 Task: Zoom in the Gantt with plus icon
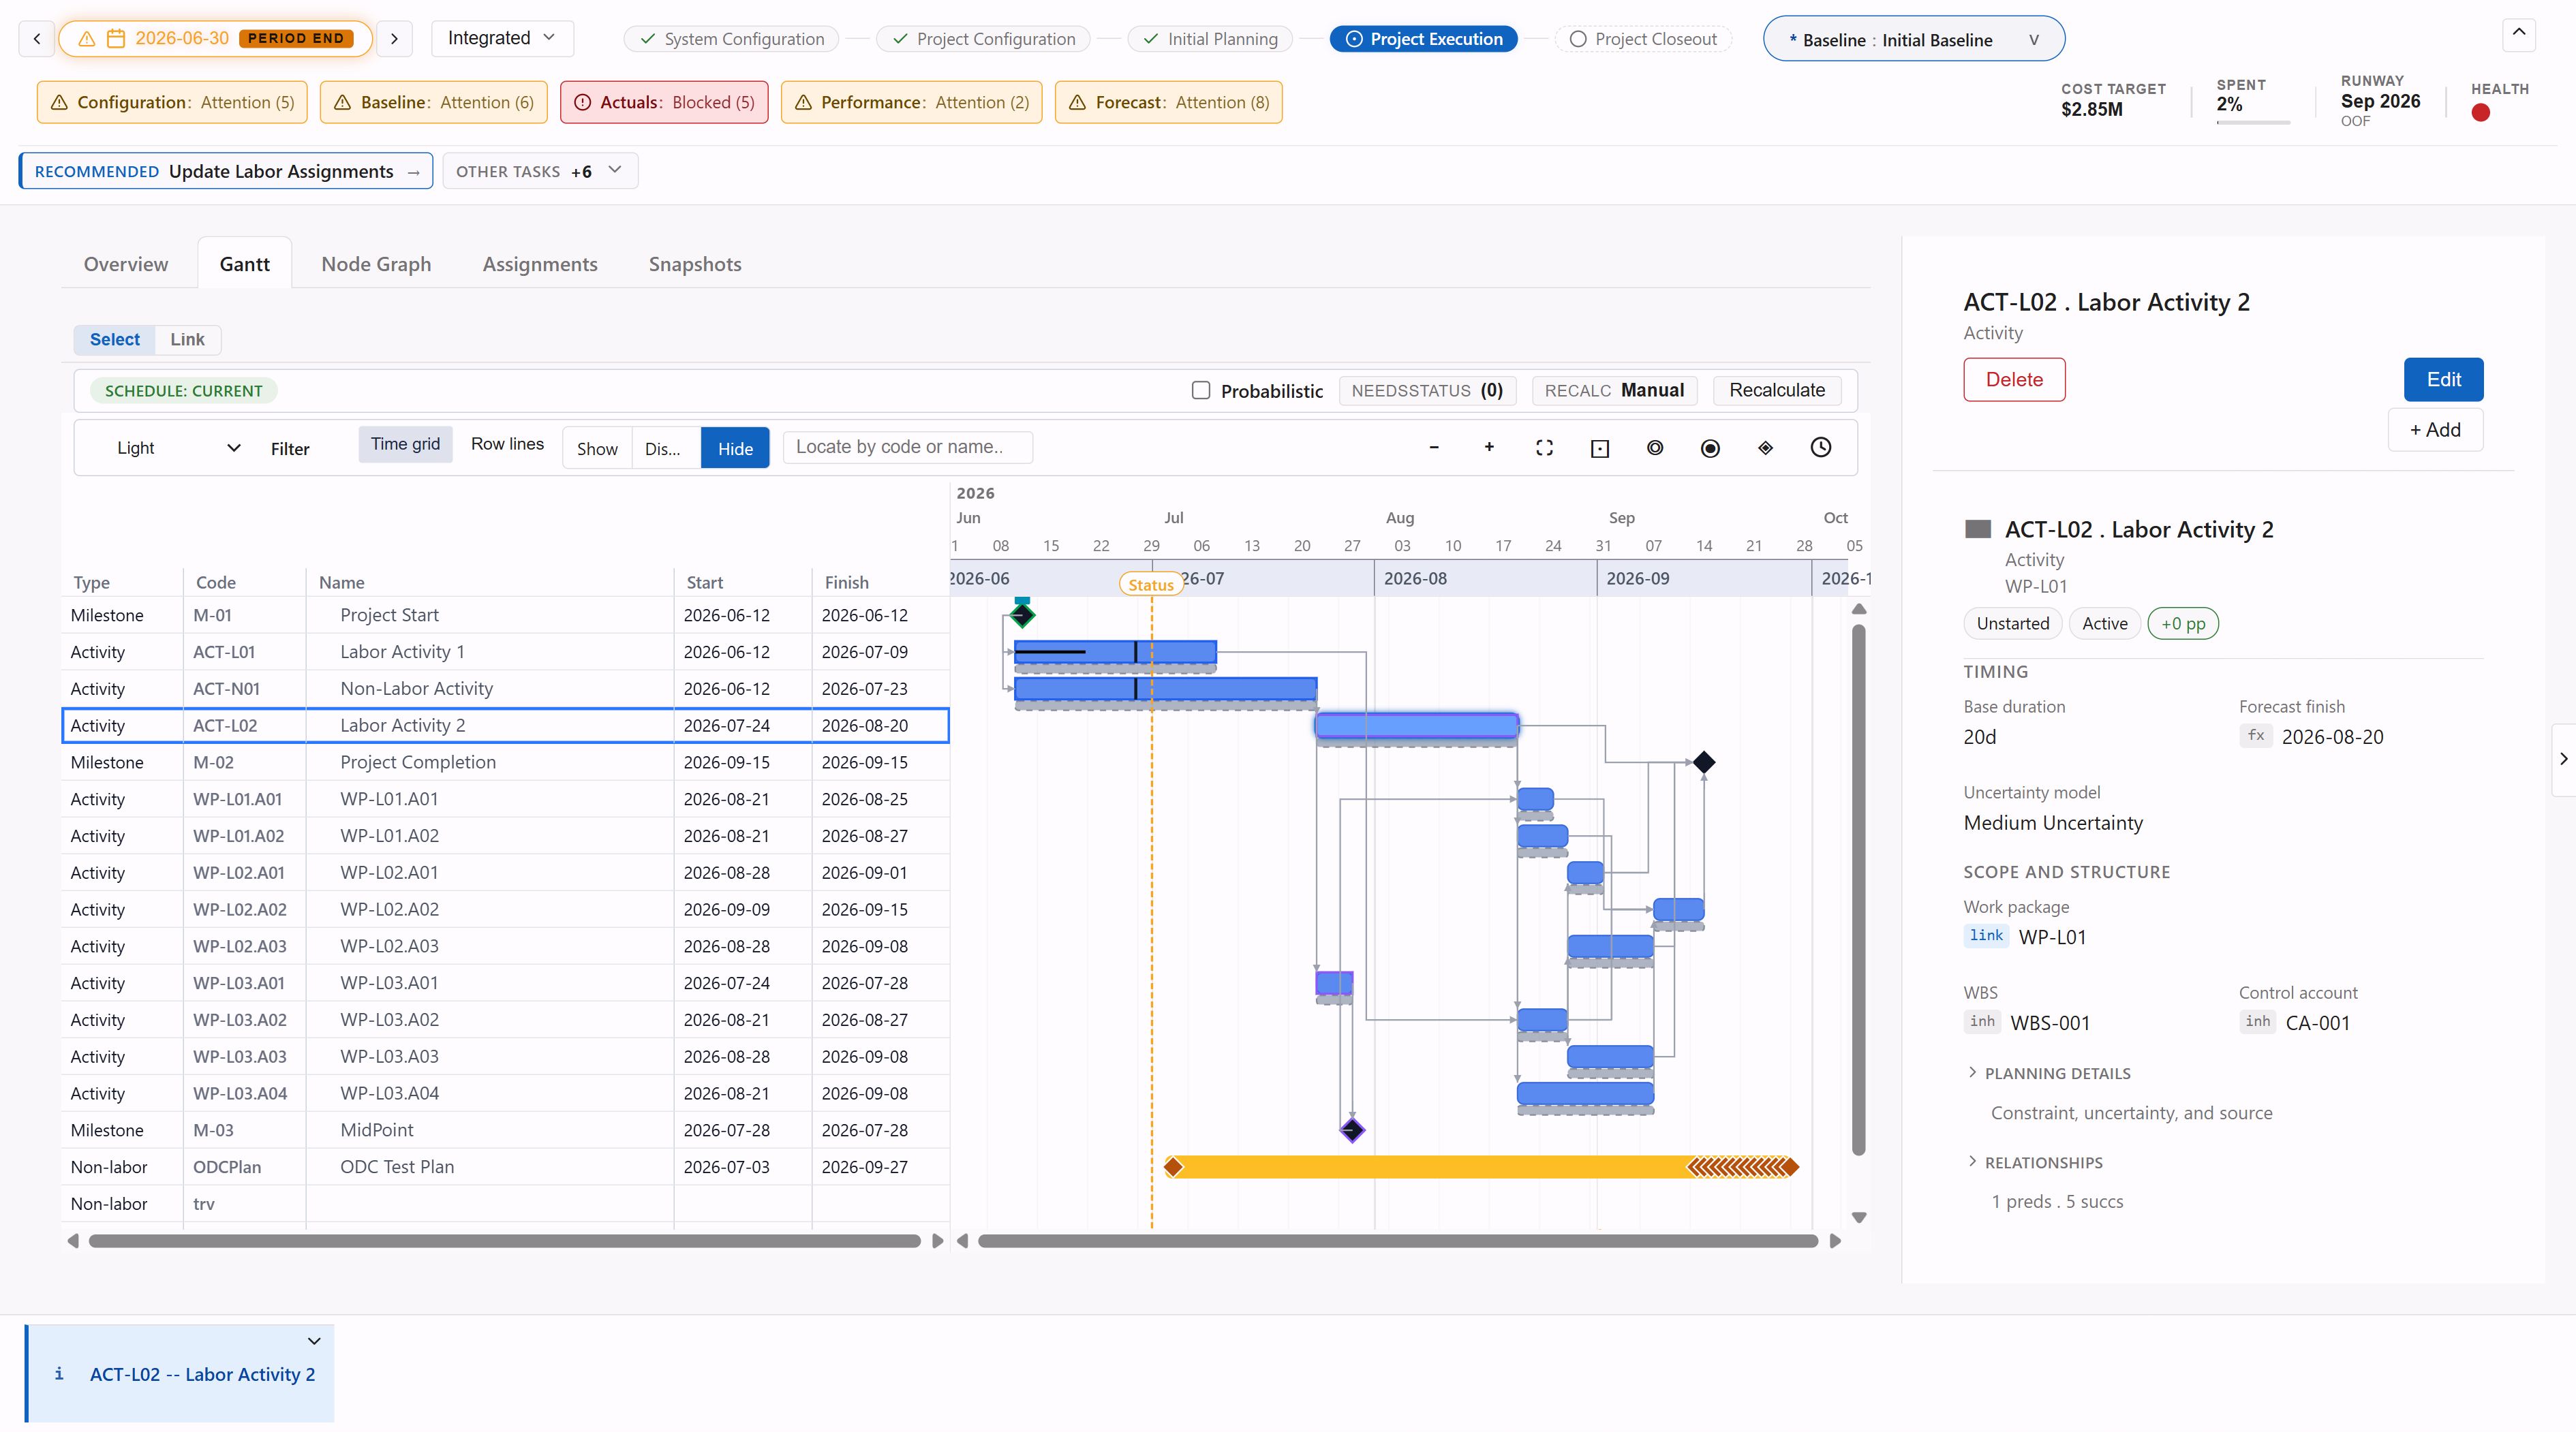[1489, 447]
